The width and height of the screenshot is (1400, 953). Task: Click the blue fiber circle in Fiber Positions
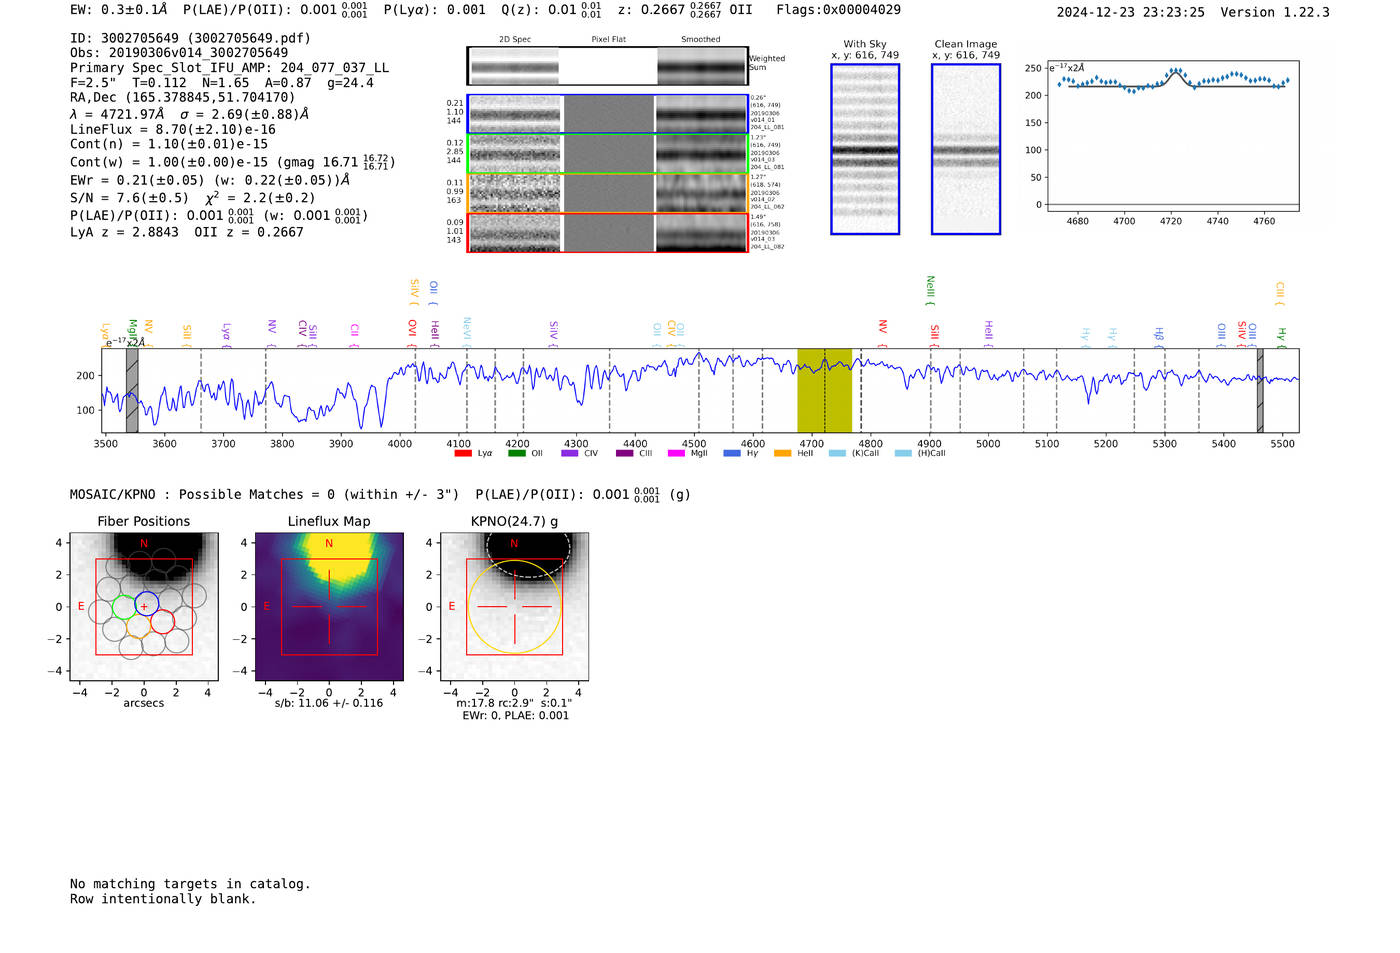pyautogui.click(x=146, y=603)
